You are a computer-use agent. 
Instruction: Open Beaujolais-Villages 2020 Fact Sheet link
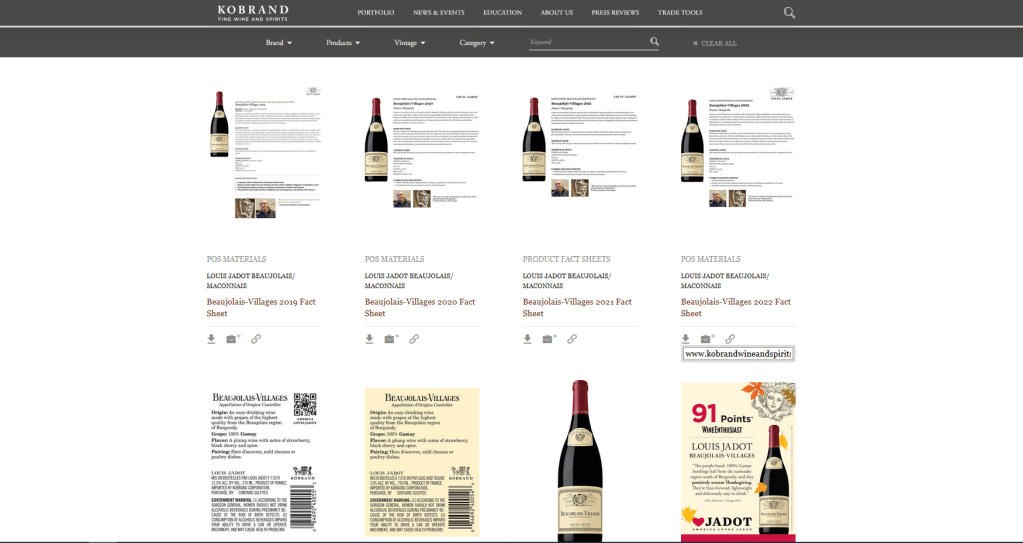pos(411,307)
